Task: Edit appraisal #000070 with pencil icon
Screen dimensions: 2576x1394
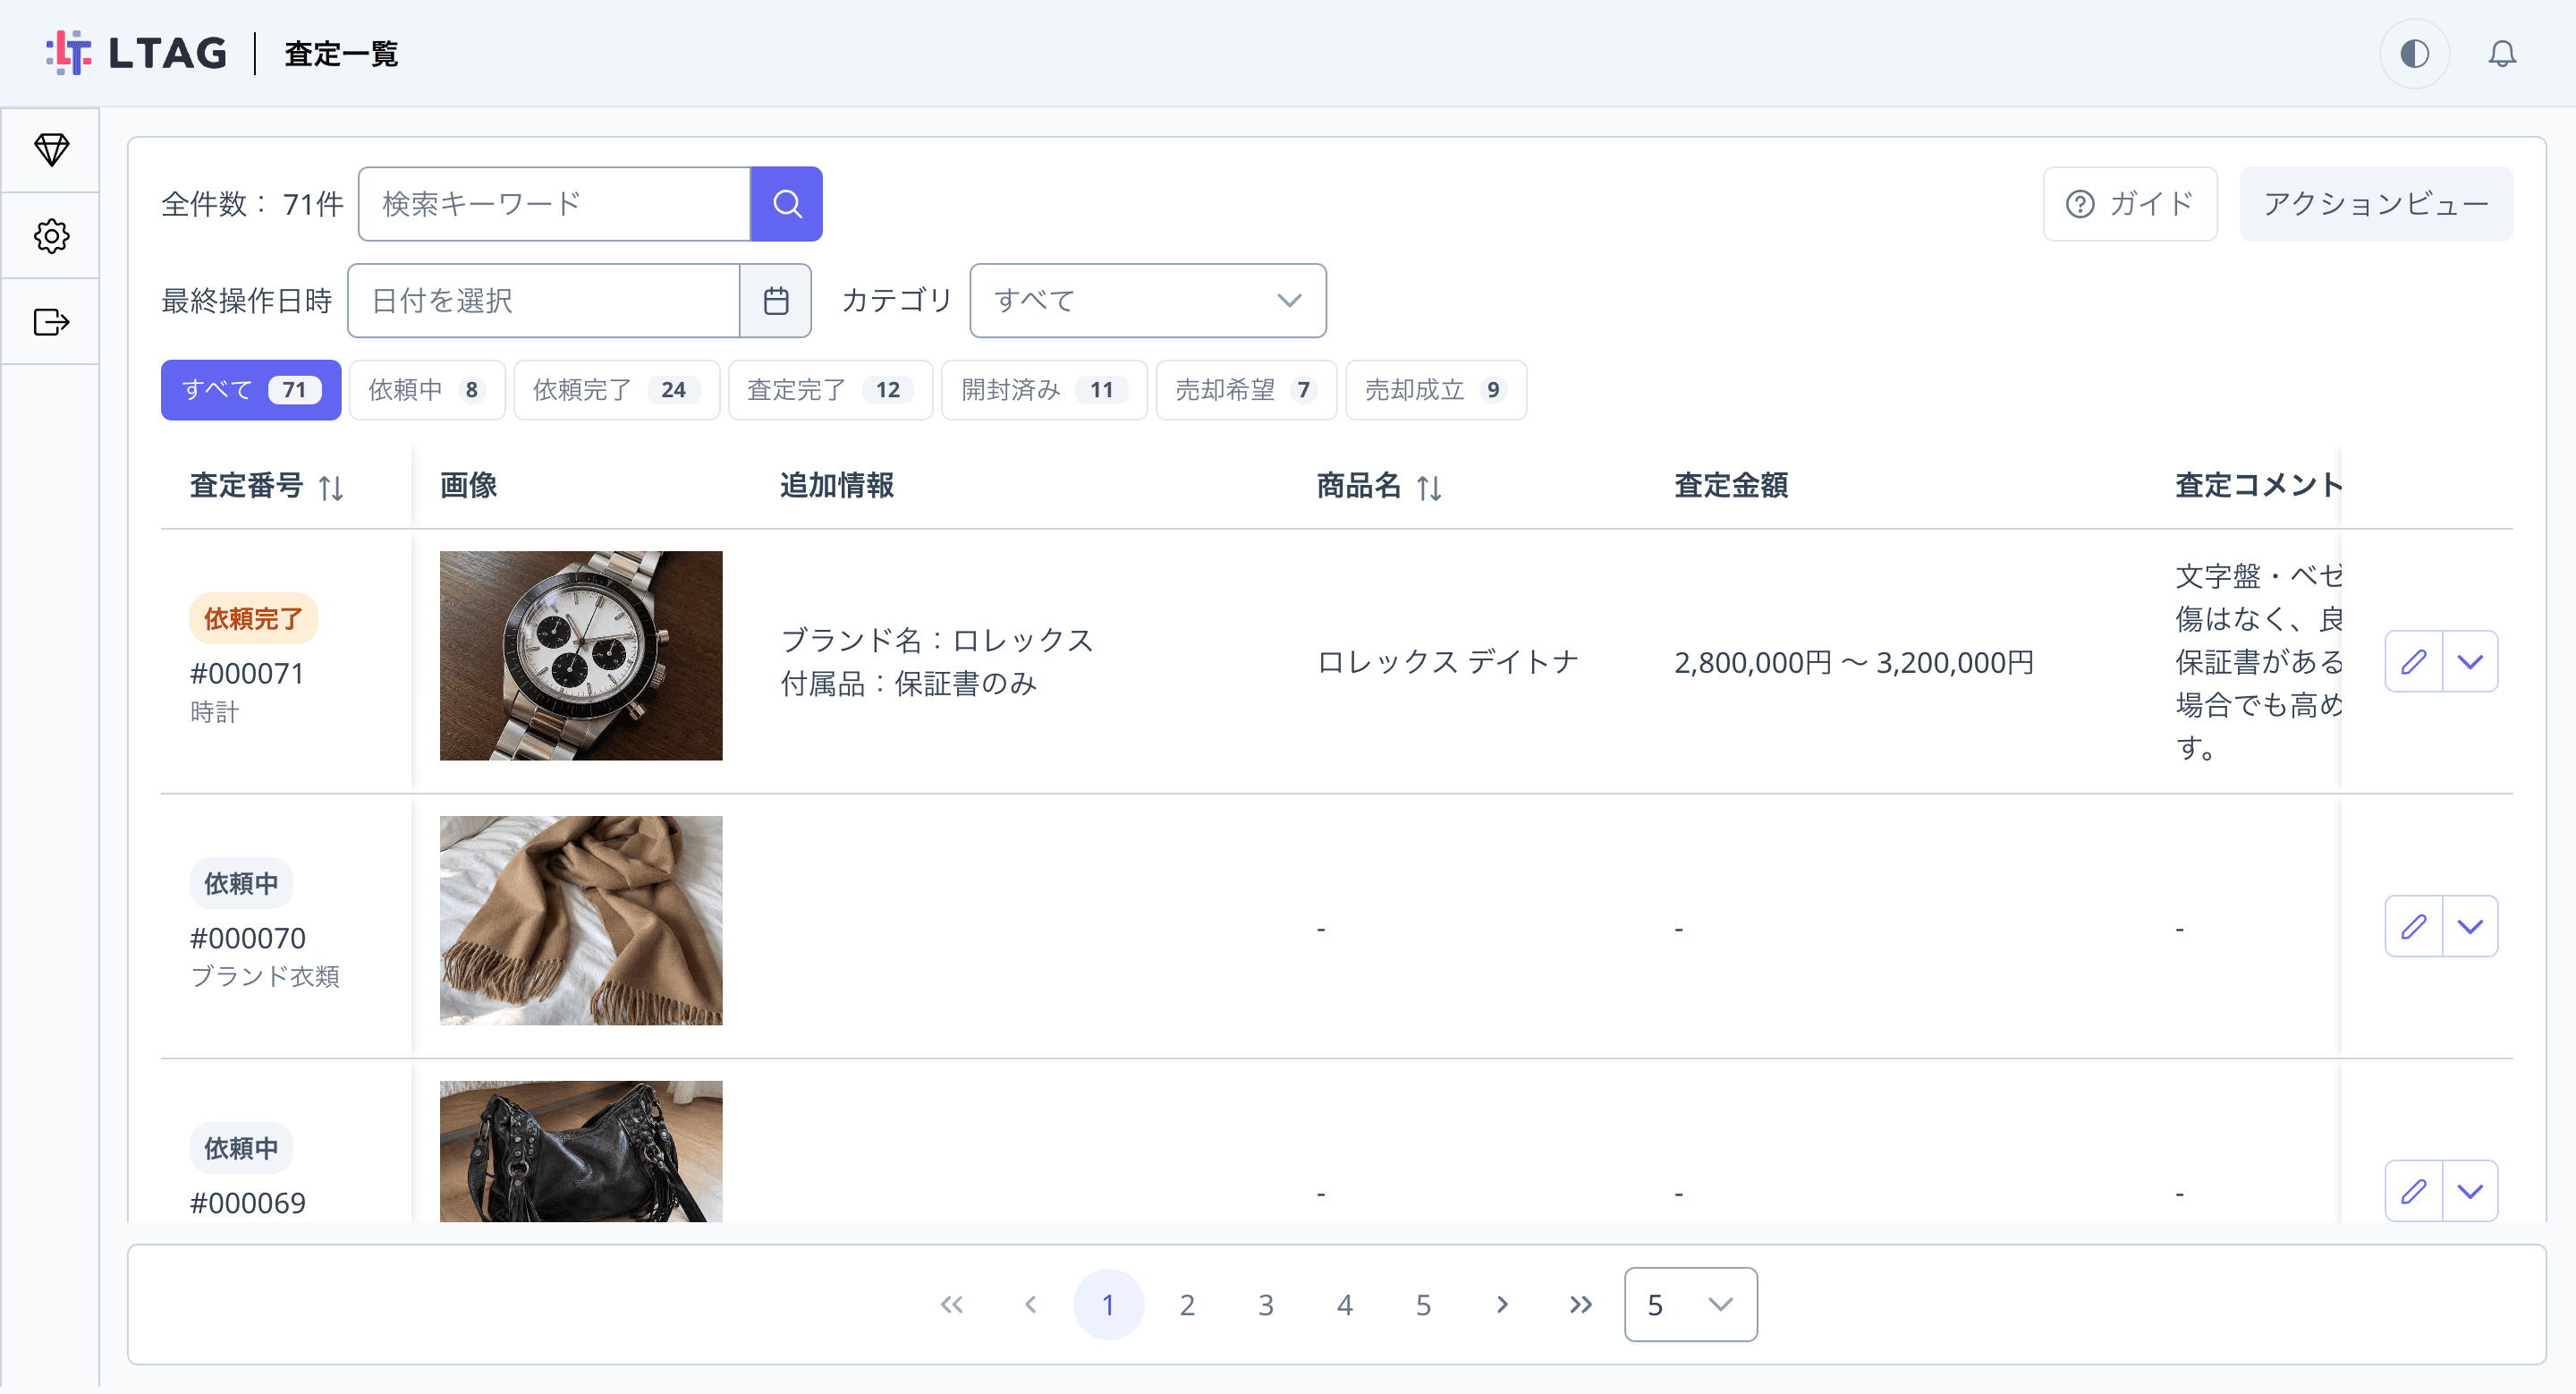Action: pyautogui.click(x=2414, y=926)
